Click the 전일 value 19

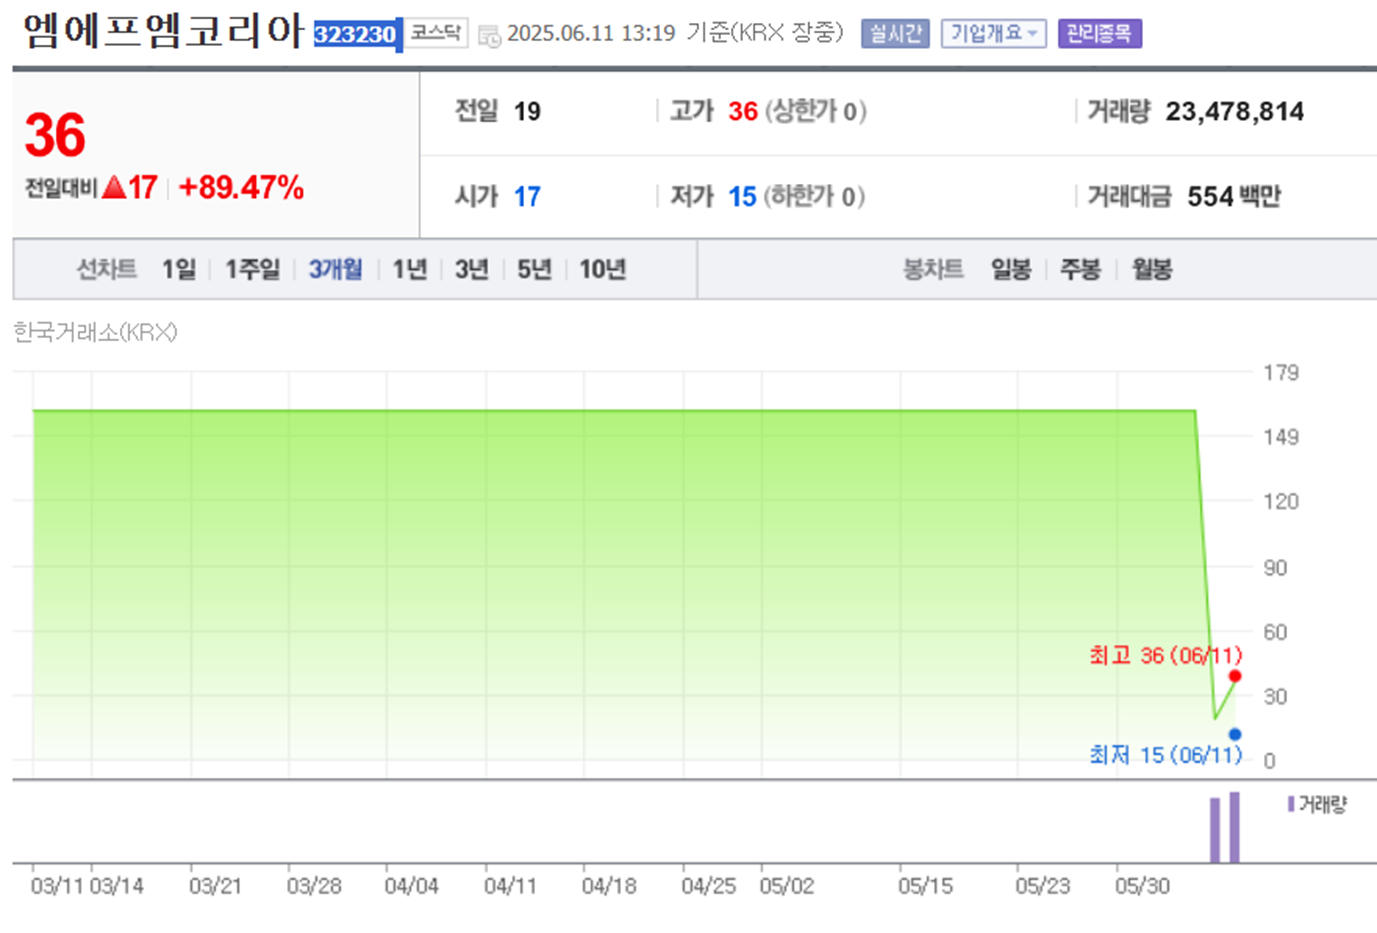click(527, 111)
